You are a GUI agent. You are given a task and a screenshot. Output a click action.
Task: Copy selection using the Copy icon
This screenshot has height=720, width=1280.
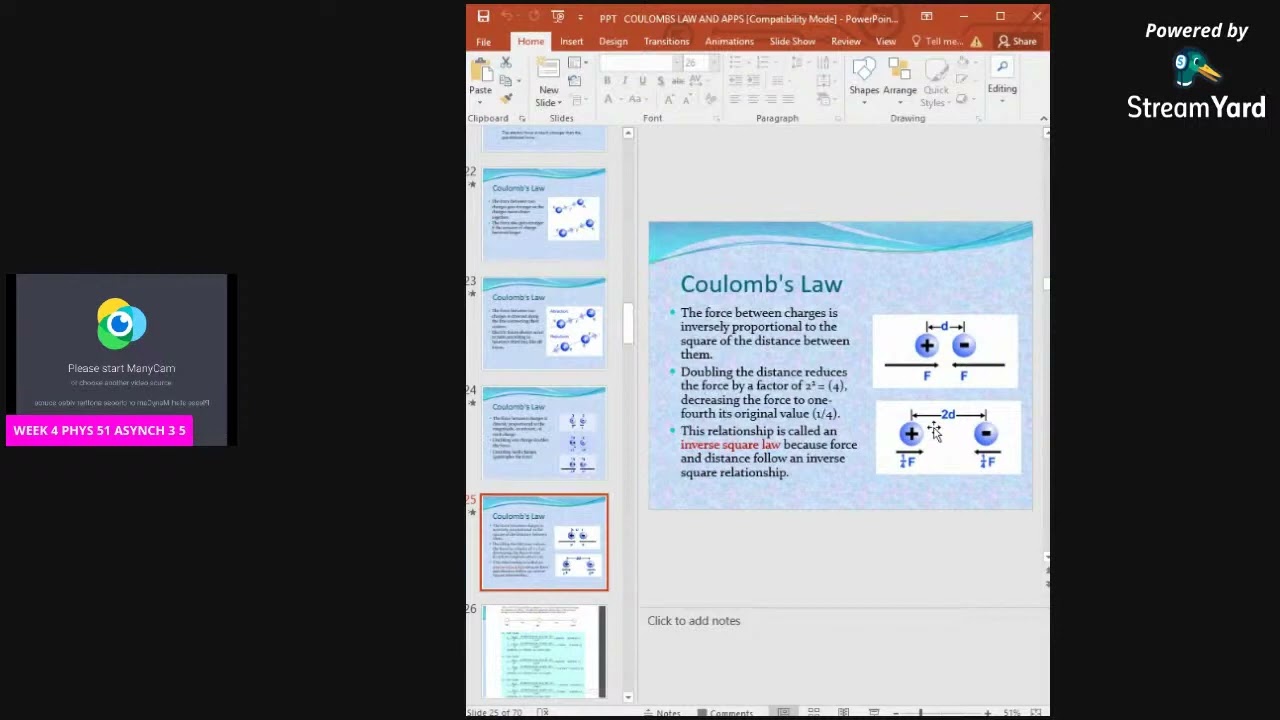tap(506, 80)
